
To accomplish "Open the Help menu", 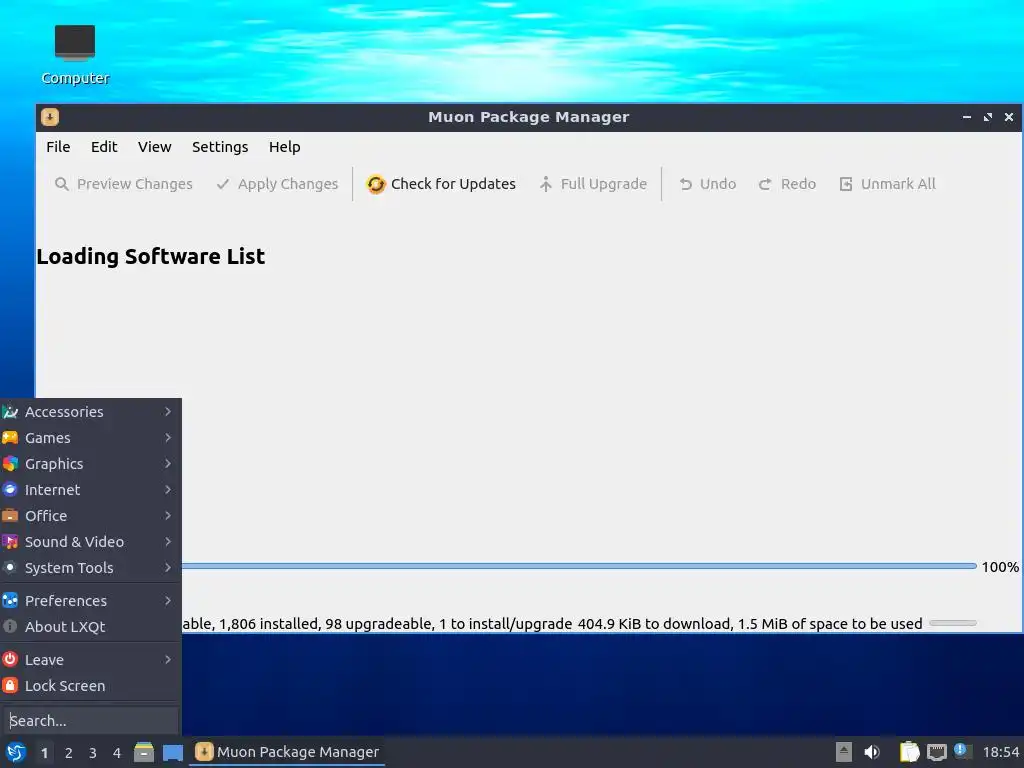I will click(284, 147).
